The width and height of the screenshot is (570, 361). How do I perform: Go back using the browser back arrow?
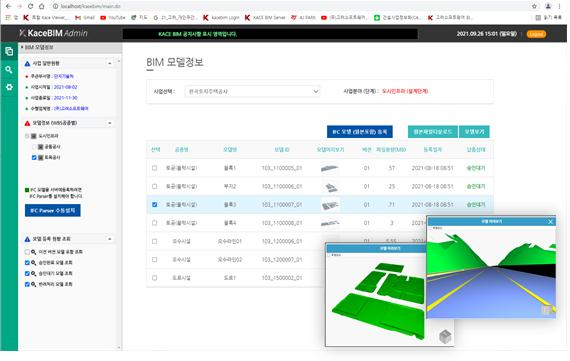pos(8,6)
